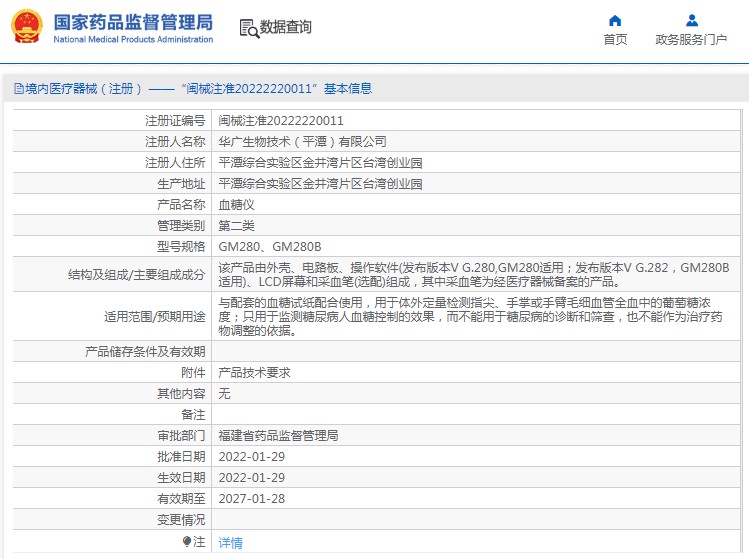The width and height of the screenshot is (749, 559).
Task: Click the product name 血糖仪 cell
Action: [476, 204]
